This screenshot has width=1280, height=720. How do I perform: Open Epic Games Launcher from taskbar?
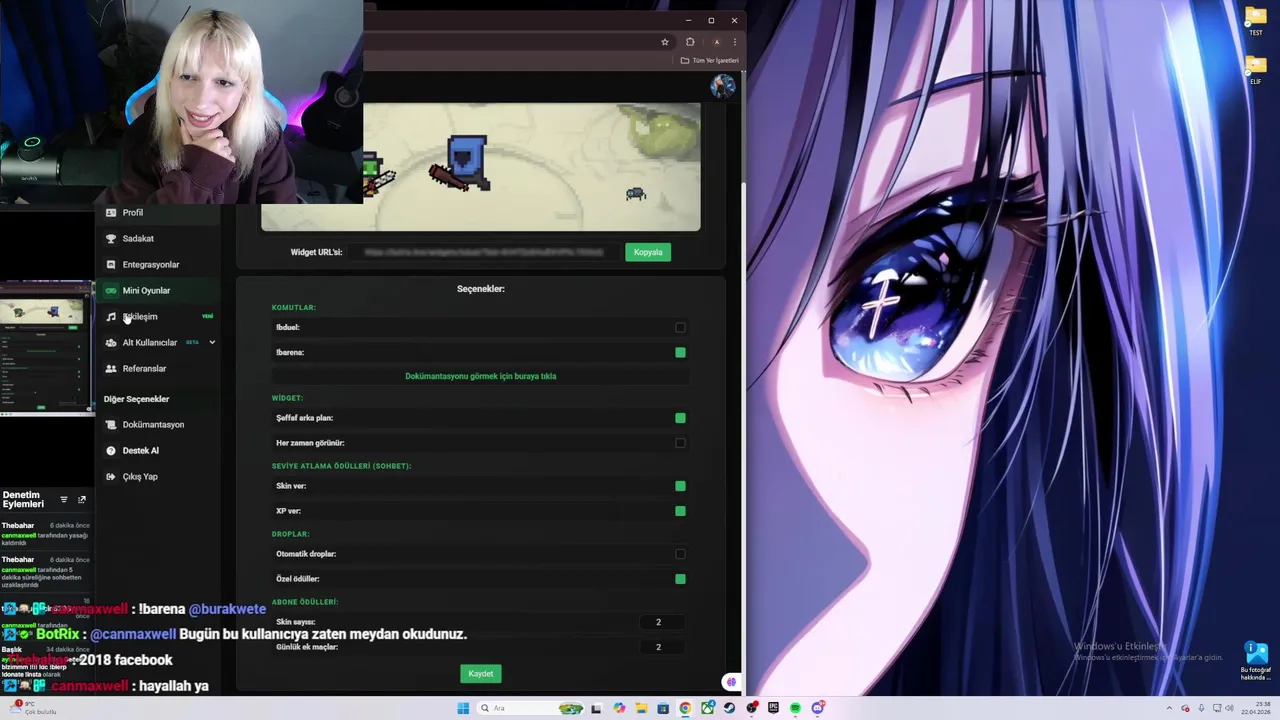tap(773, 708)
